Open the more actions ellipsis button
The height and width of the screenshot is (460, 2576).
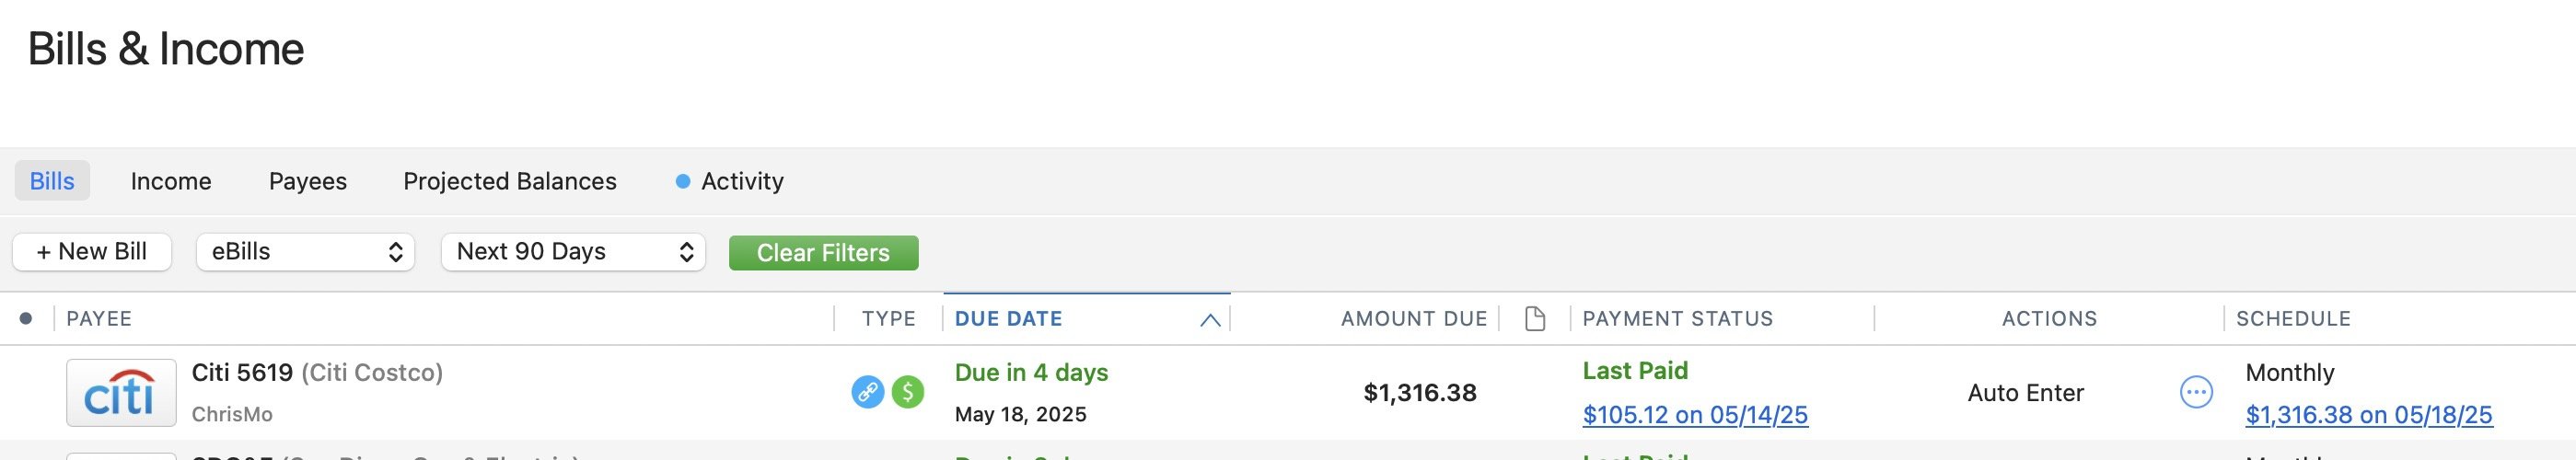click(2195, 392)
